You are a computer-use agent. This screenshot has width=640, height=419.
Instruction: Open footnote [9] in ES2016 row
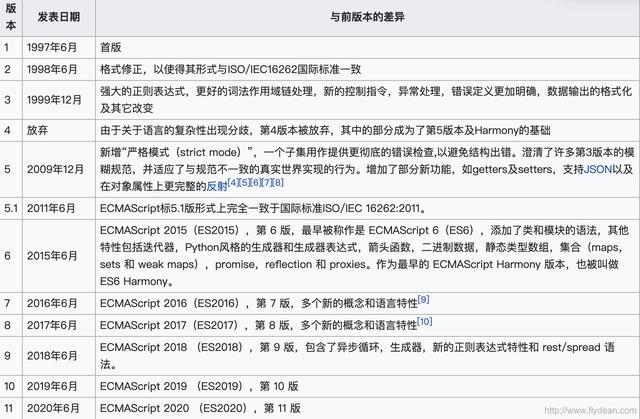pos(423,299)
